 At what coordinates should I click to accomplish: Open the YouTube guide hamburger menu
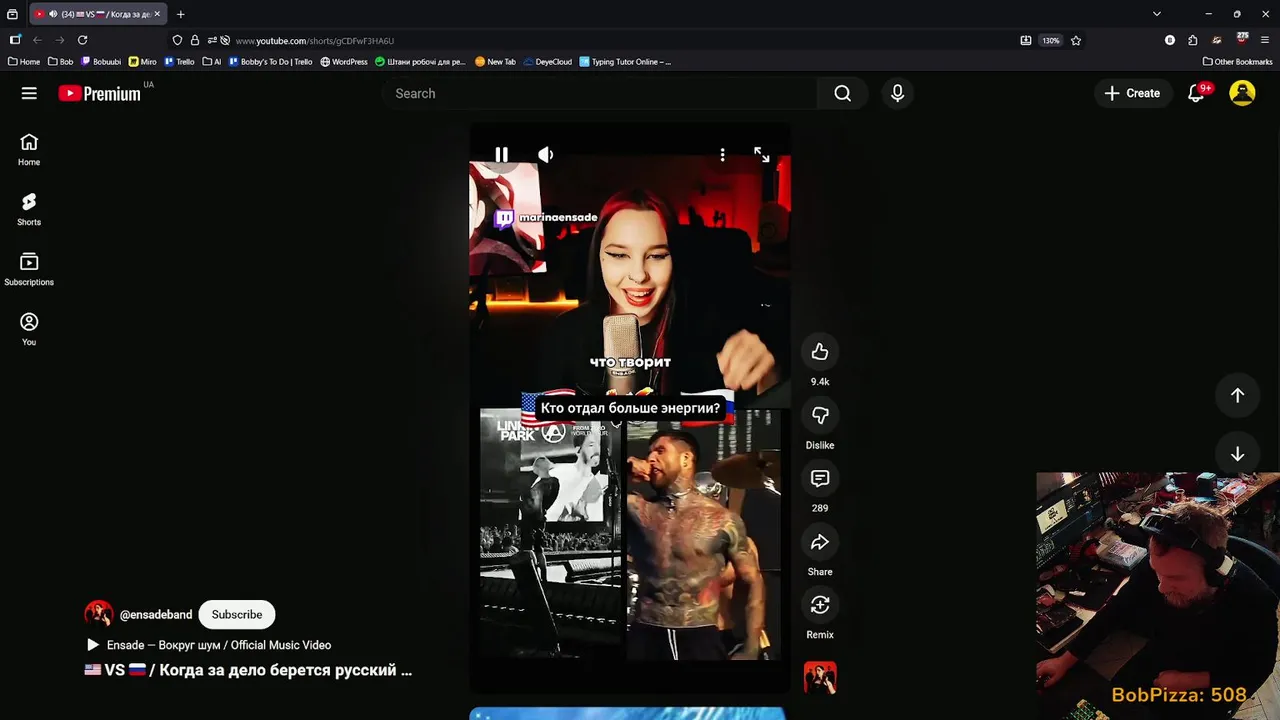pyautogui.click(x=29, y=93)
